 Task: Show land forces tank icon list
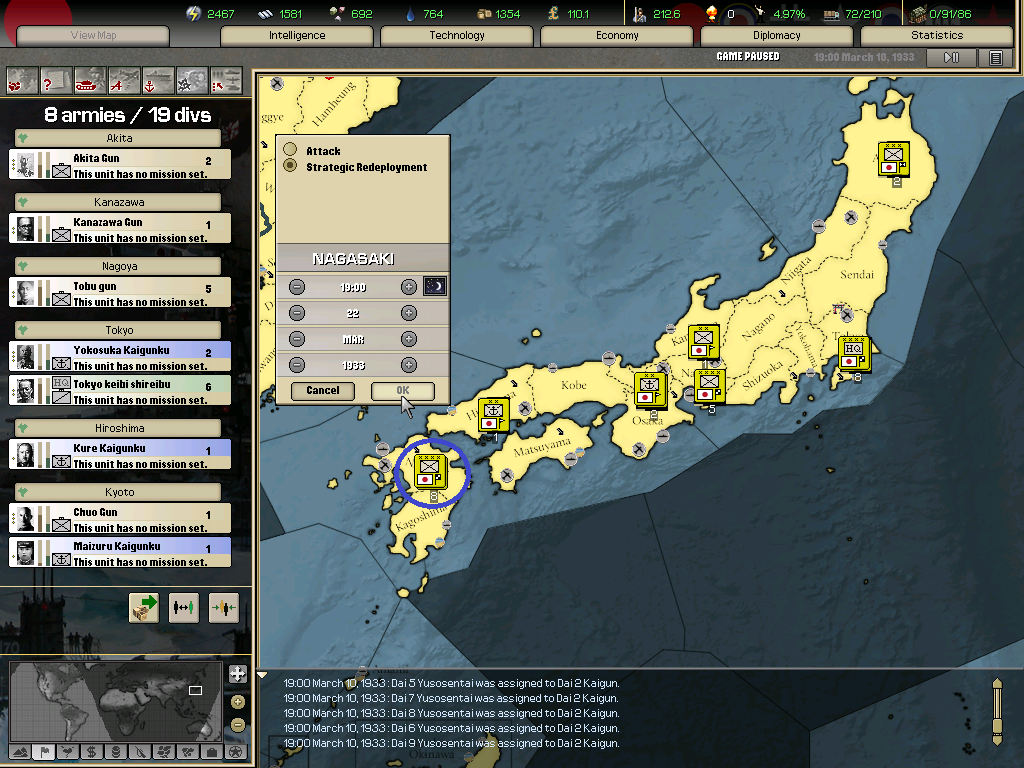tap(90, 80)
